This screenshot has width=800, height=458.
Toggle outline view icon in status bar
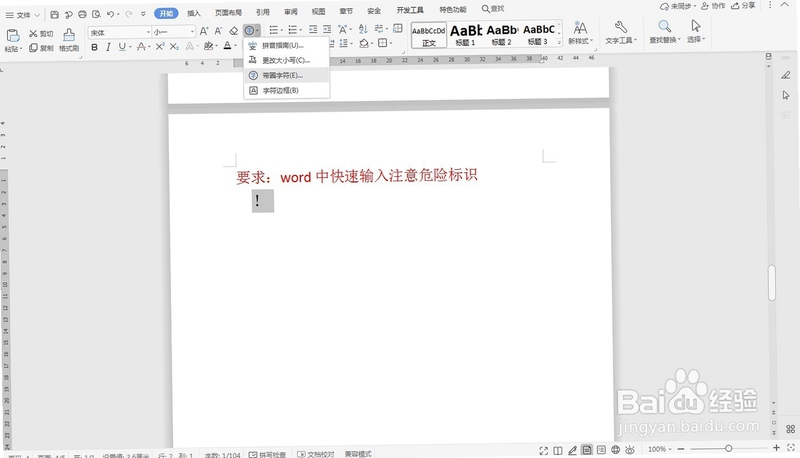tap(602, 450)
